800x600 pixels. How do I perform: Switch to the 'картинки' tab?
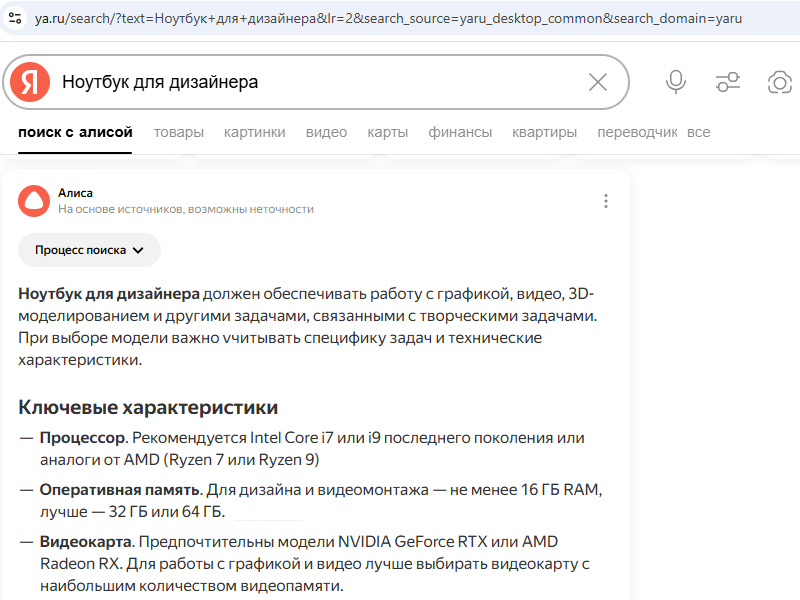click(x=255, y=132)
